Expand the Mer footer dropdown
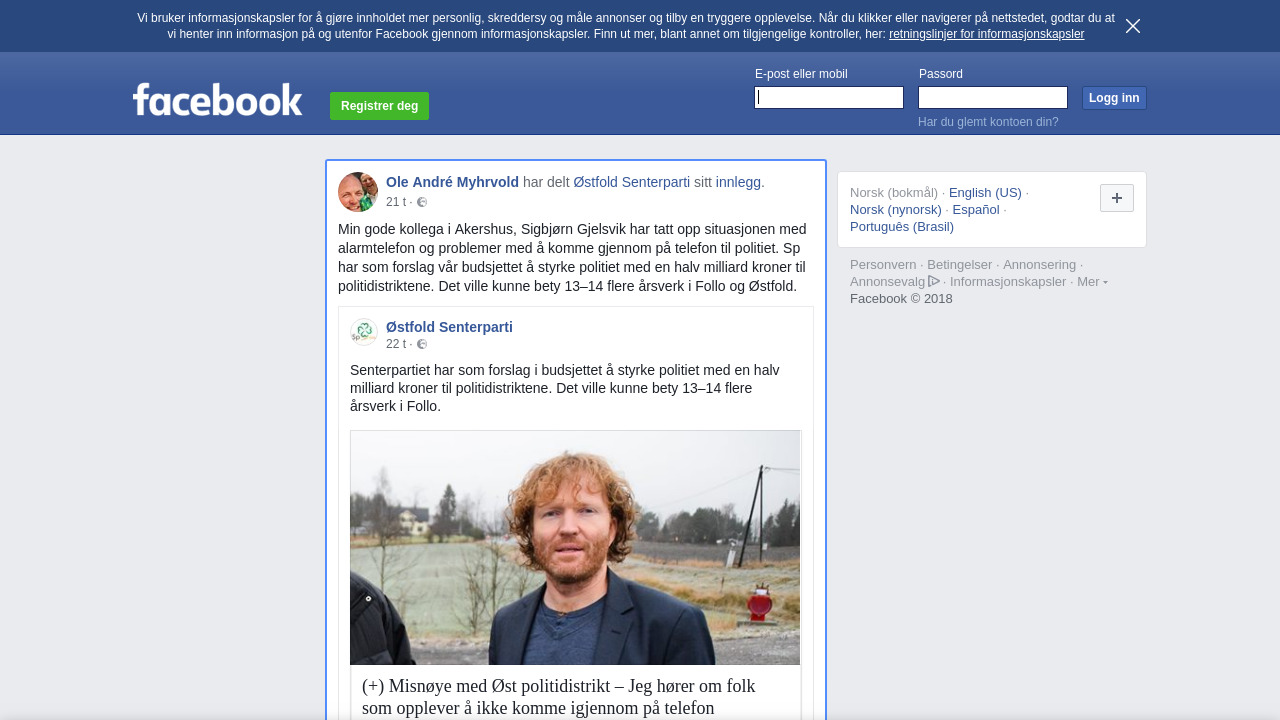 tap(1092, 282)
